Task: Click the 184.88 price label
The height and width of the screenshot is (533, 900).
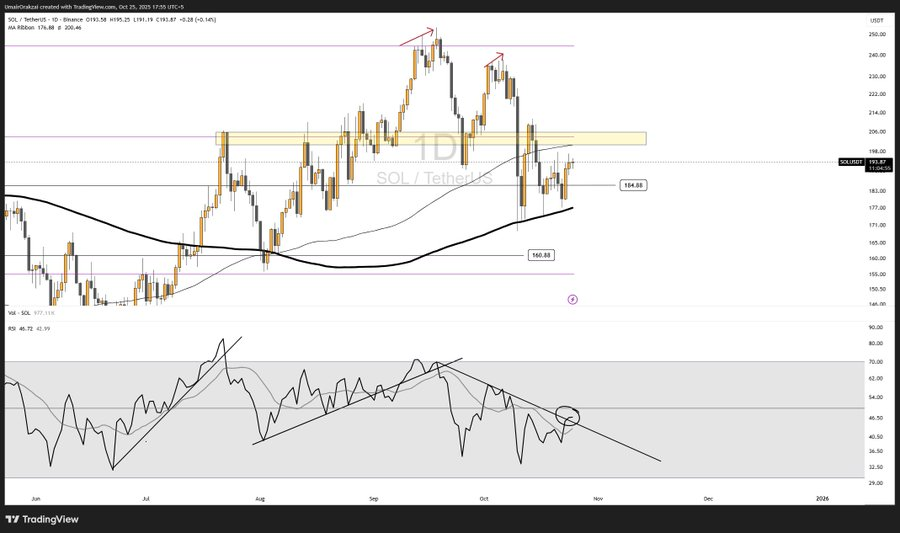Action: click(632, 185)
